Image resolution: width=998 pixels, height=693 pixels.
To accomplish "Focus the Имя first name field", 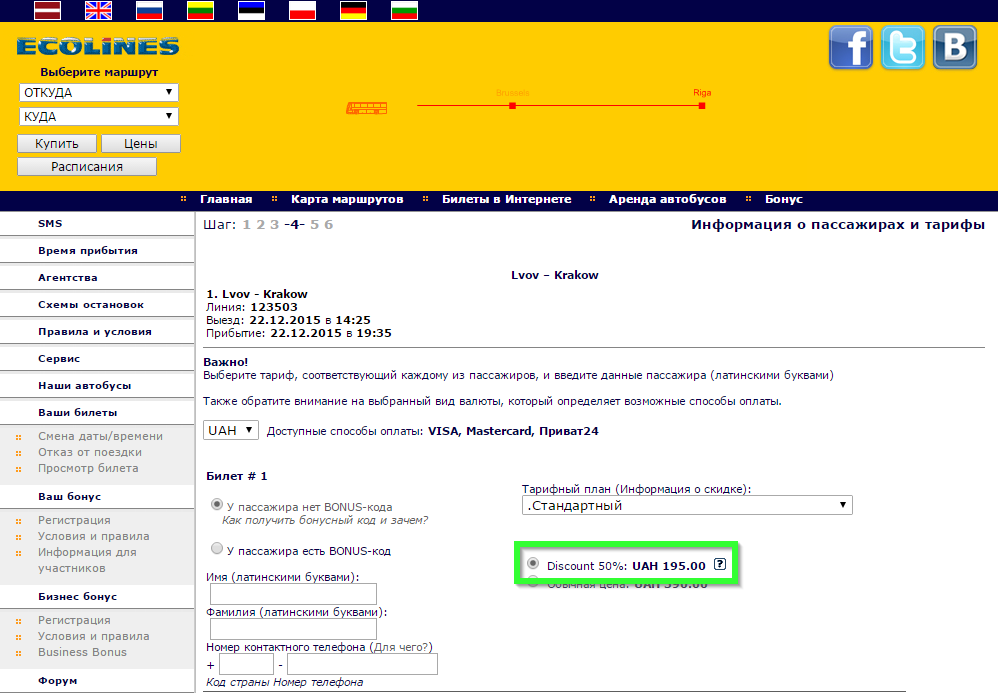I will (293, 594).
